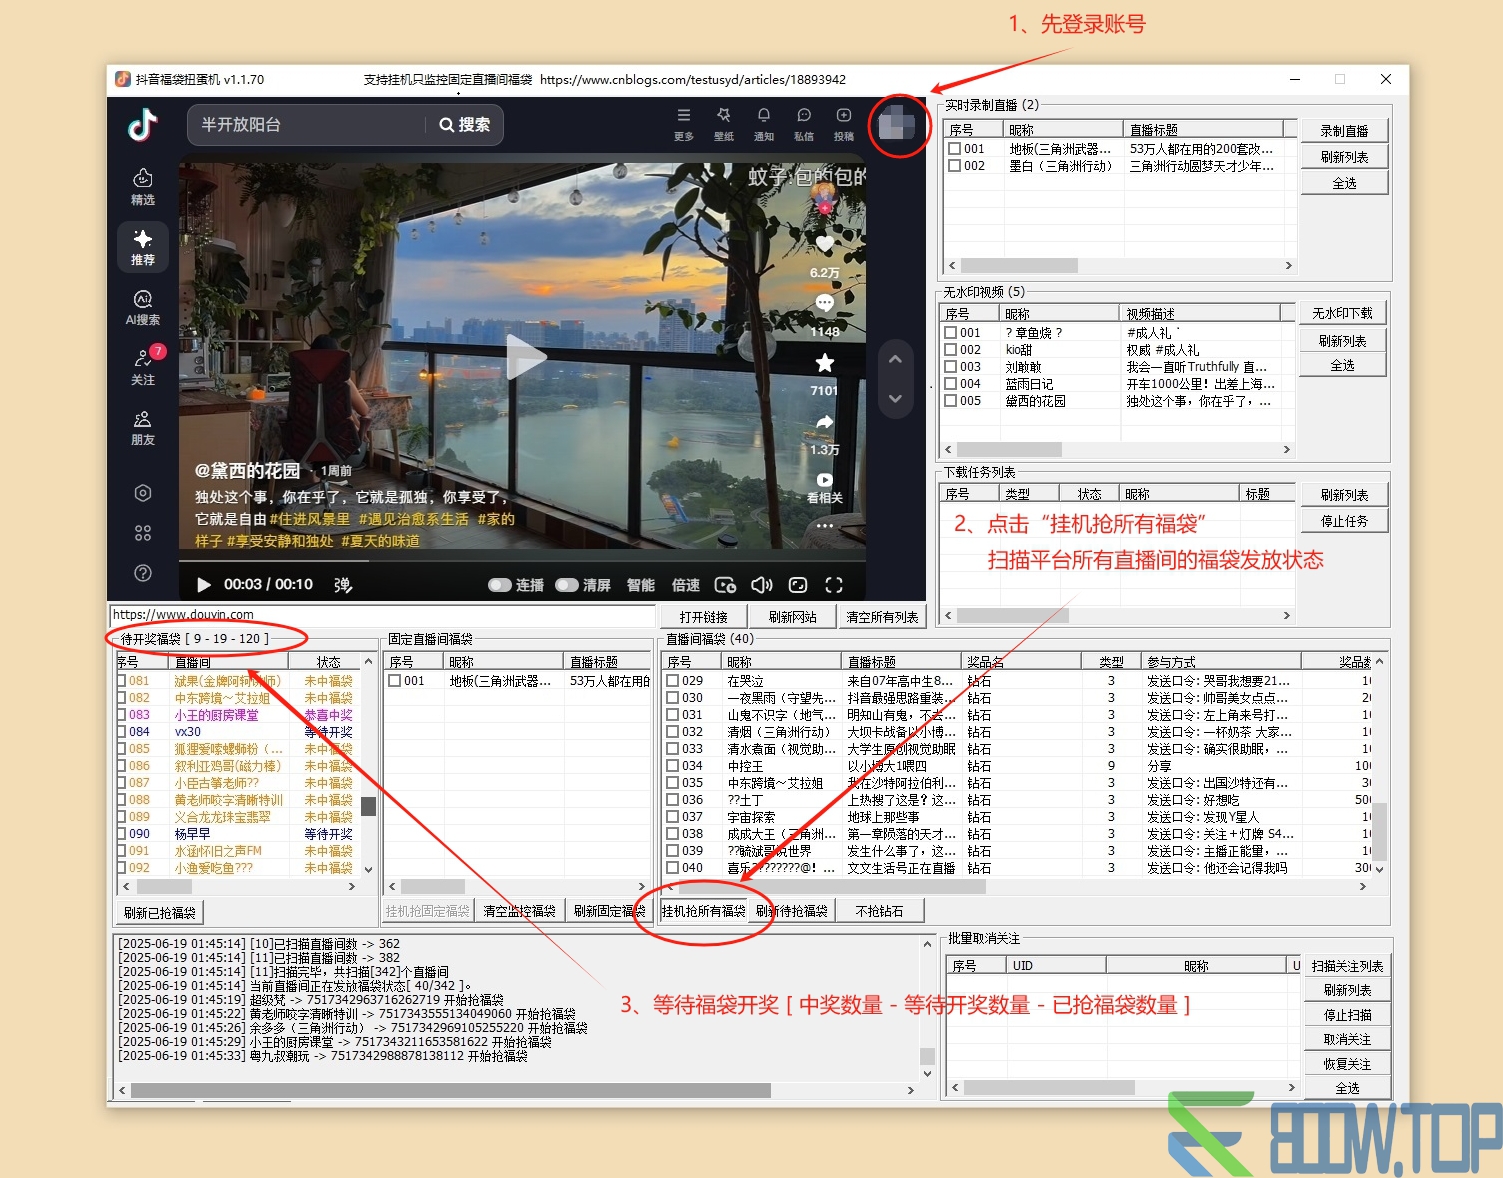1503x1178 pixels.
Task: Click the 不抢钻石 button
Action: tap(880, 911)
